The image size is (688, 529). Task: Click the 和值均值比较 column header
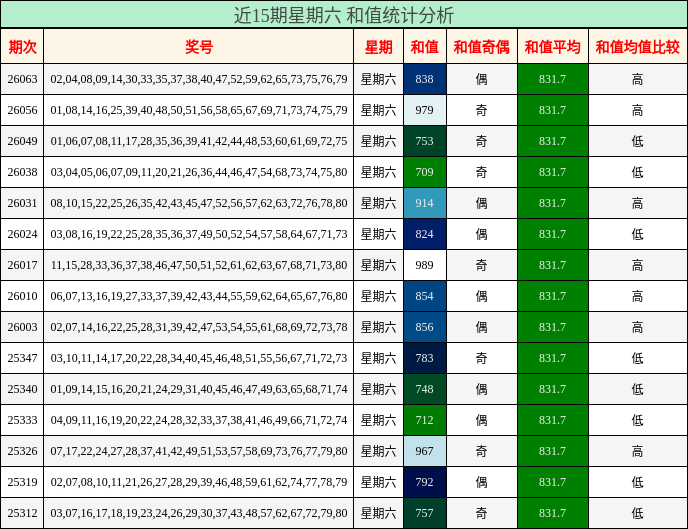(x=638, y=46)
